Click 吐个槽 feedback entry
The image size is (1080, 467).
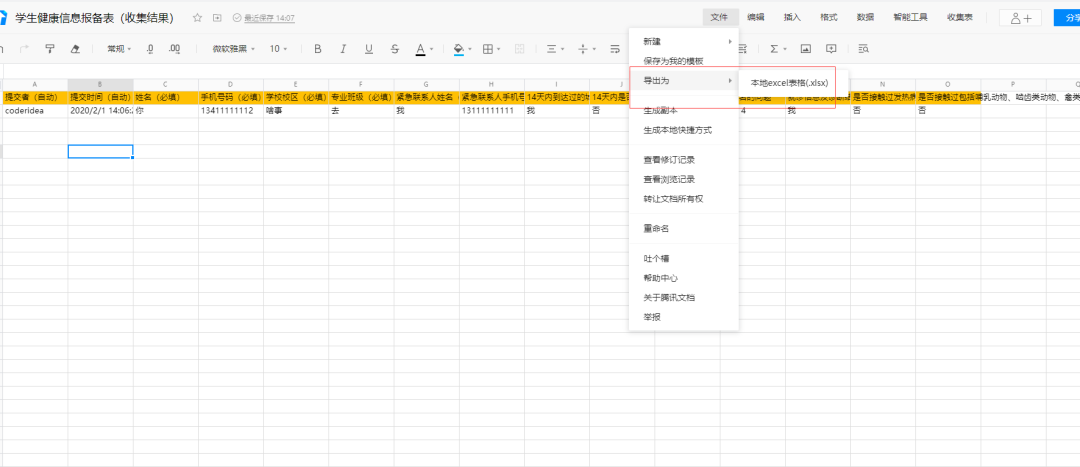point(683,259)
